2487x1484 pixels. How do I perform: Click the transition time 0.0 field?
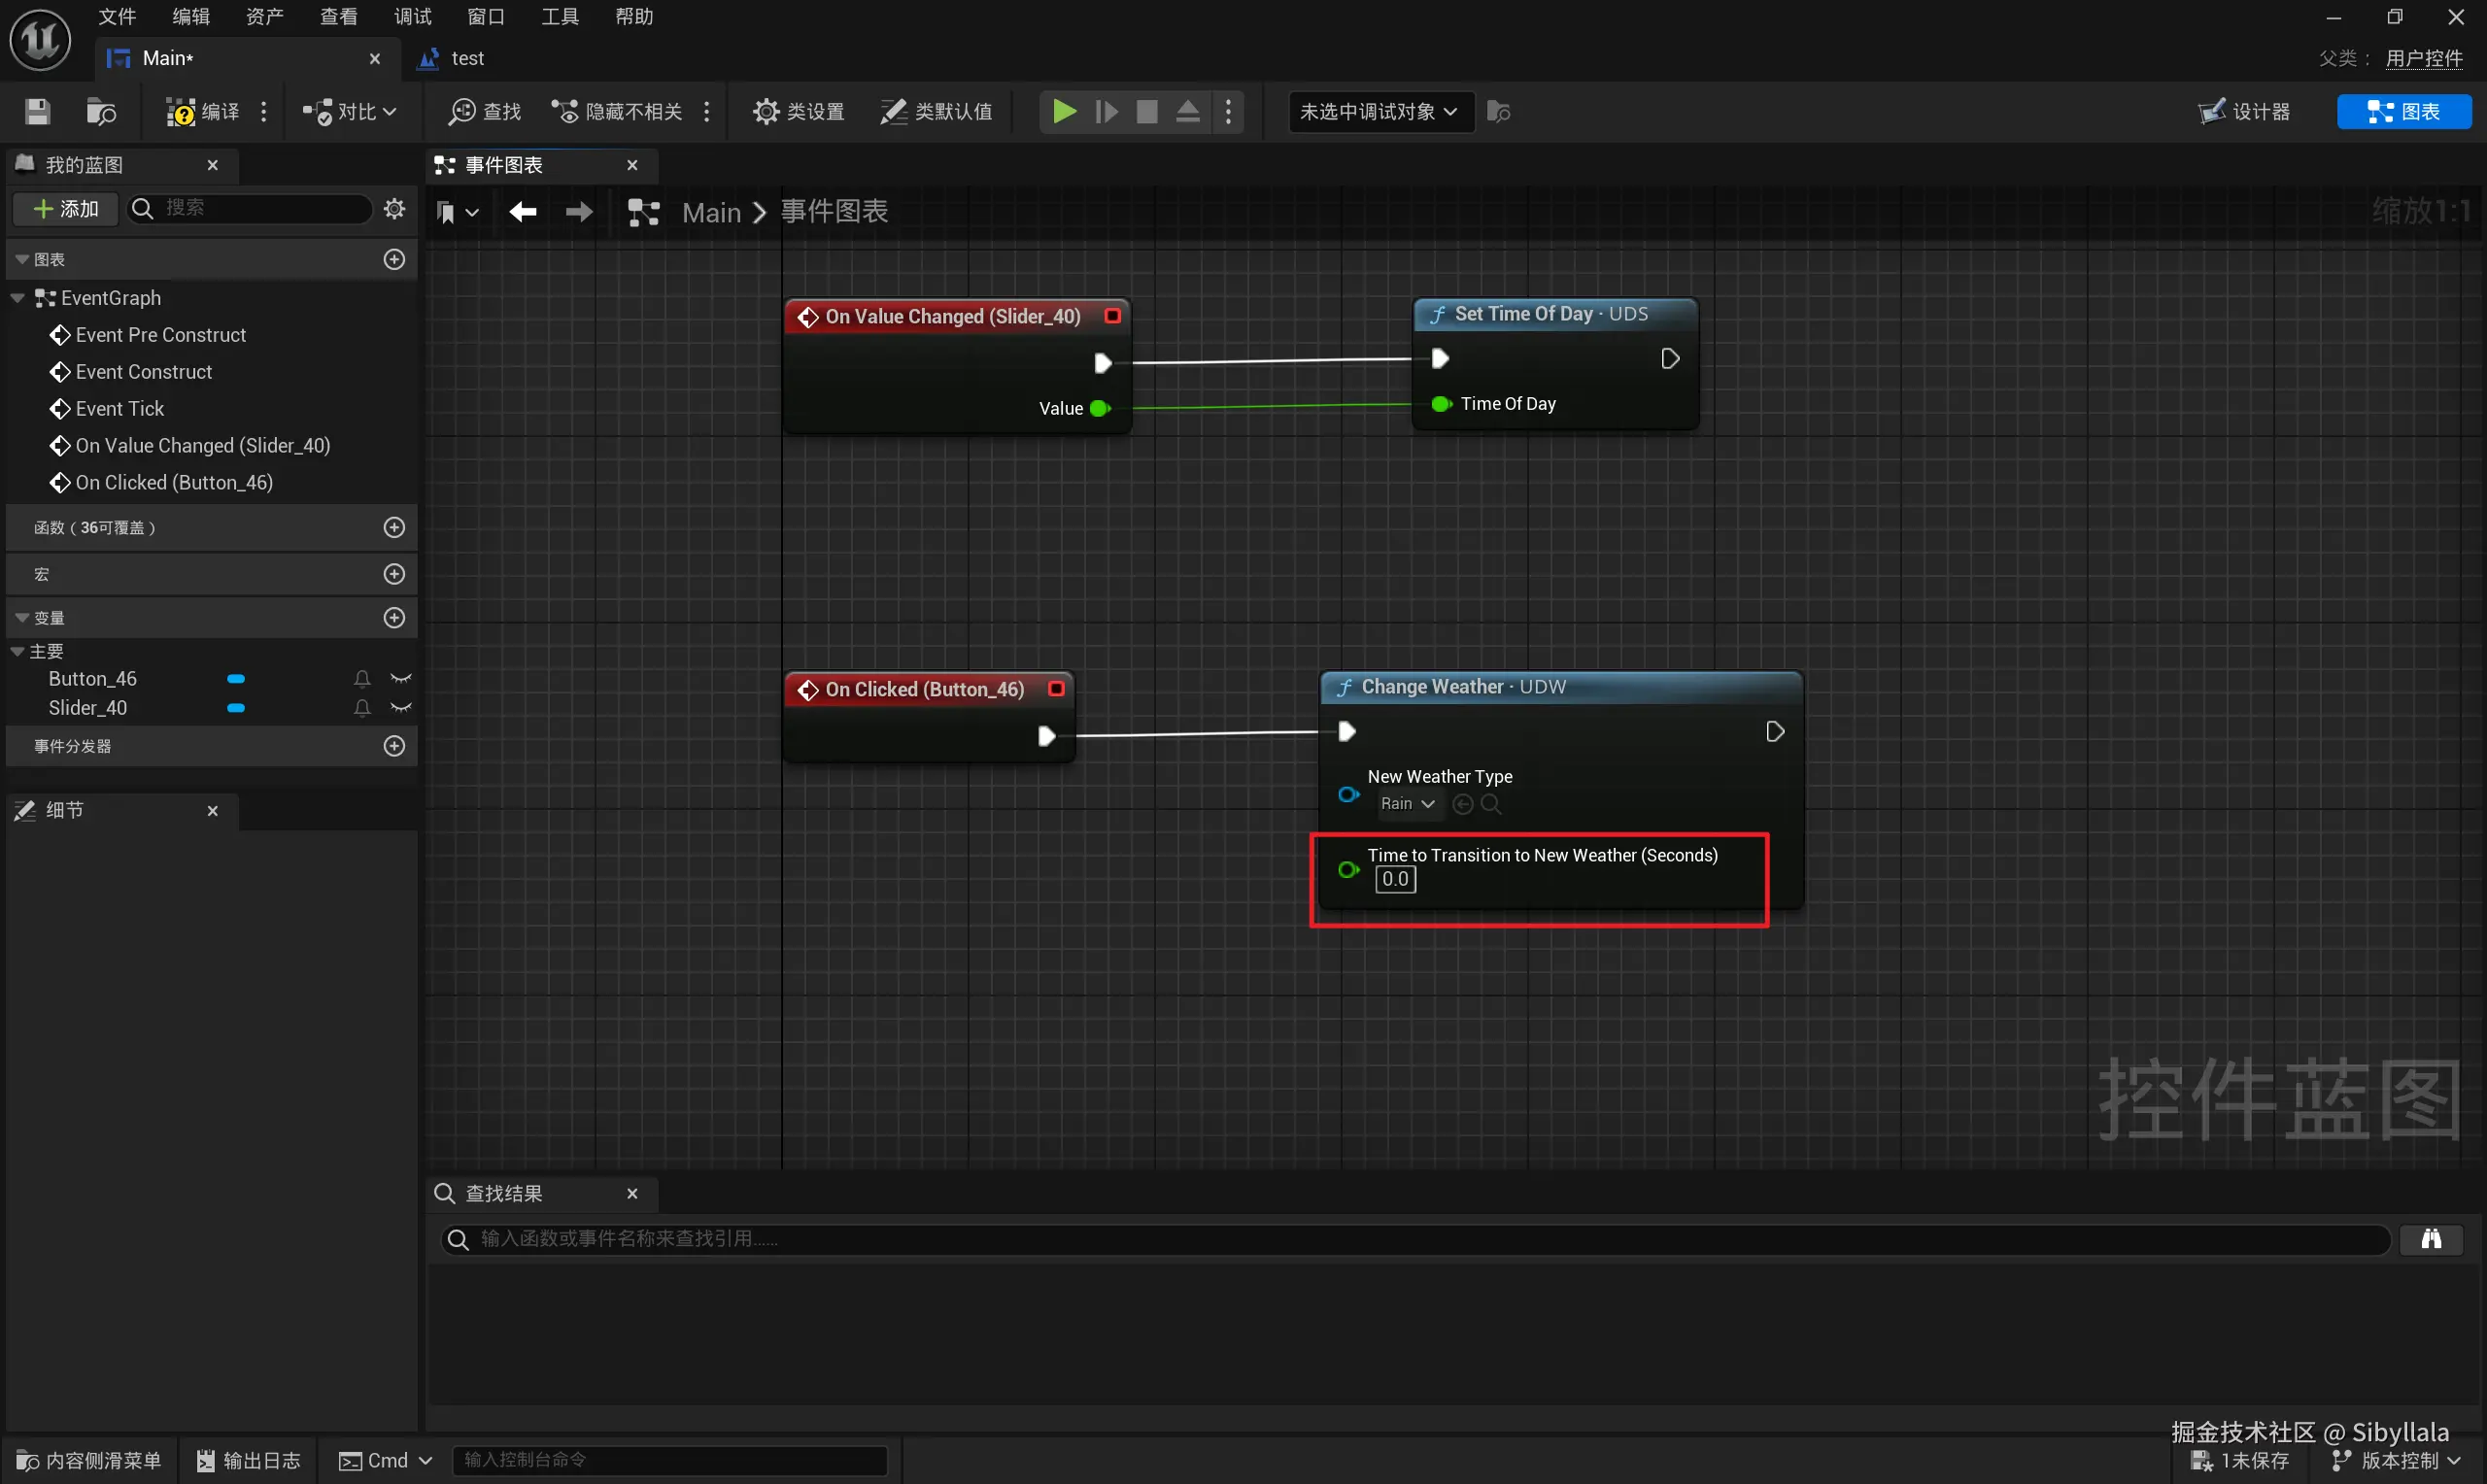tap(1395, 879)
